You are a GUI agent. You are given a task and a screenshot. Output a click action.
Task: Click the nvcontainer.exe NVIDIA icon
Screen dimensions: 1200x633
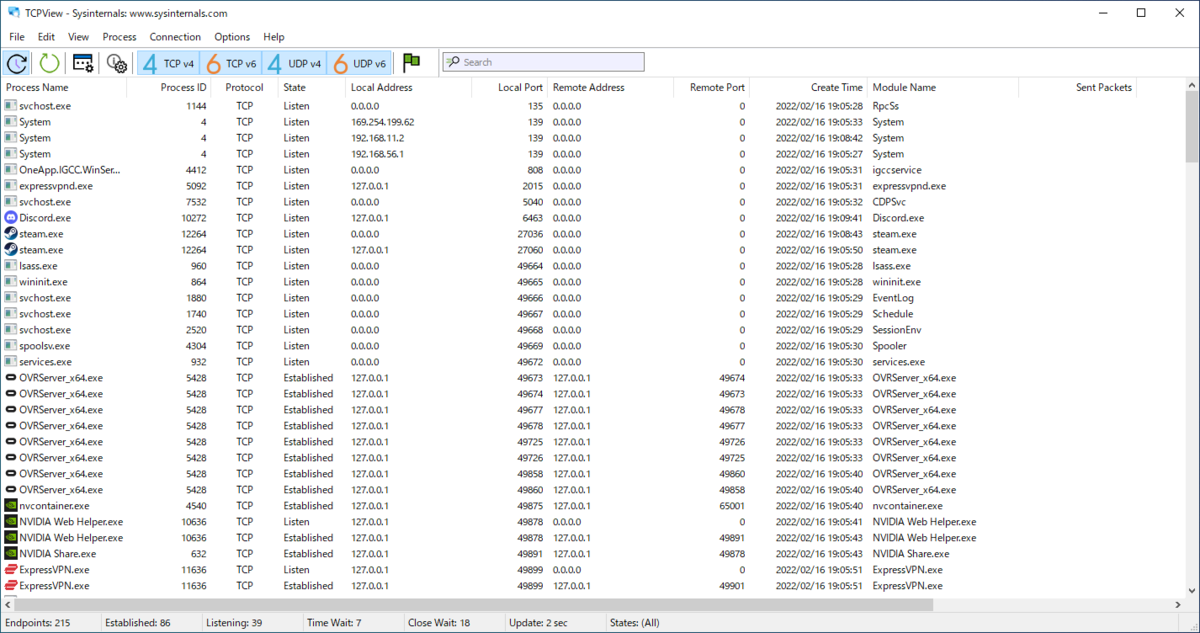point(11,505)
